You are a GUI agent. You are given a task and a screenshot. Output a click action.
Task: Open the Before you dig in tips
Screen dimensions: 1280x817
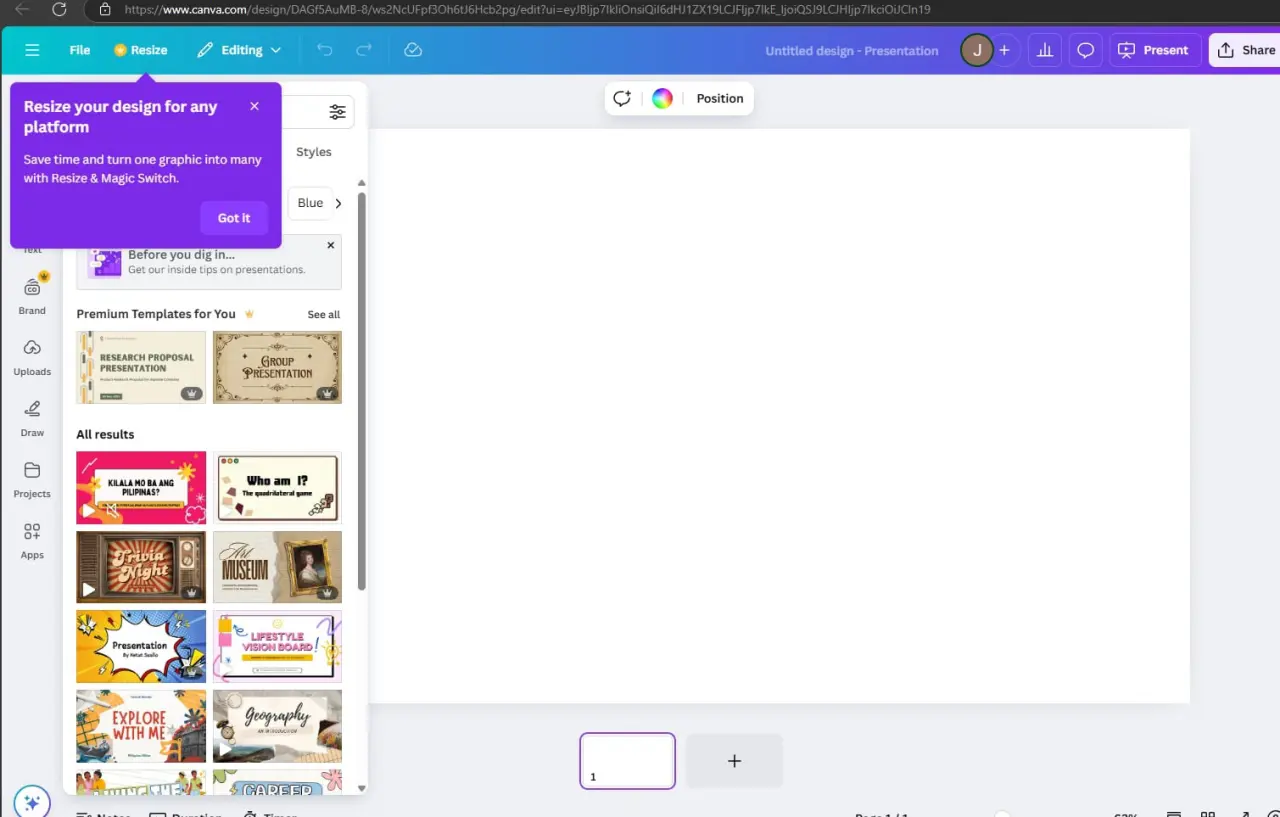pos(209,262)
